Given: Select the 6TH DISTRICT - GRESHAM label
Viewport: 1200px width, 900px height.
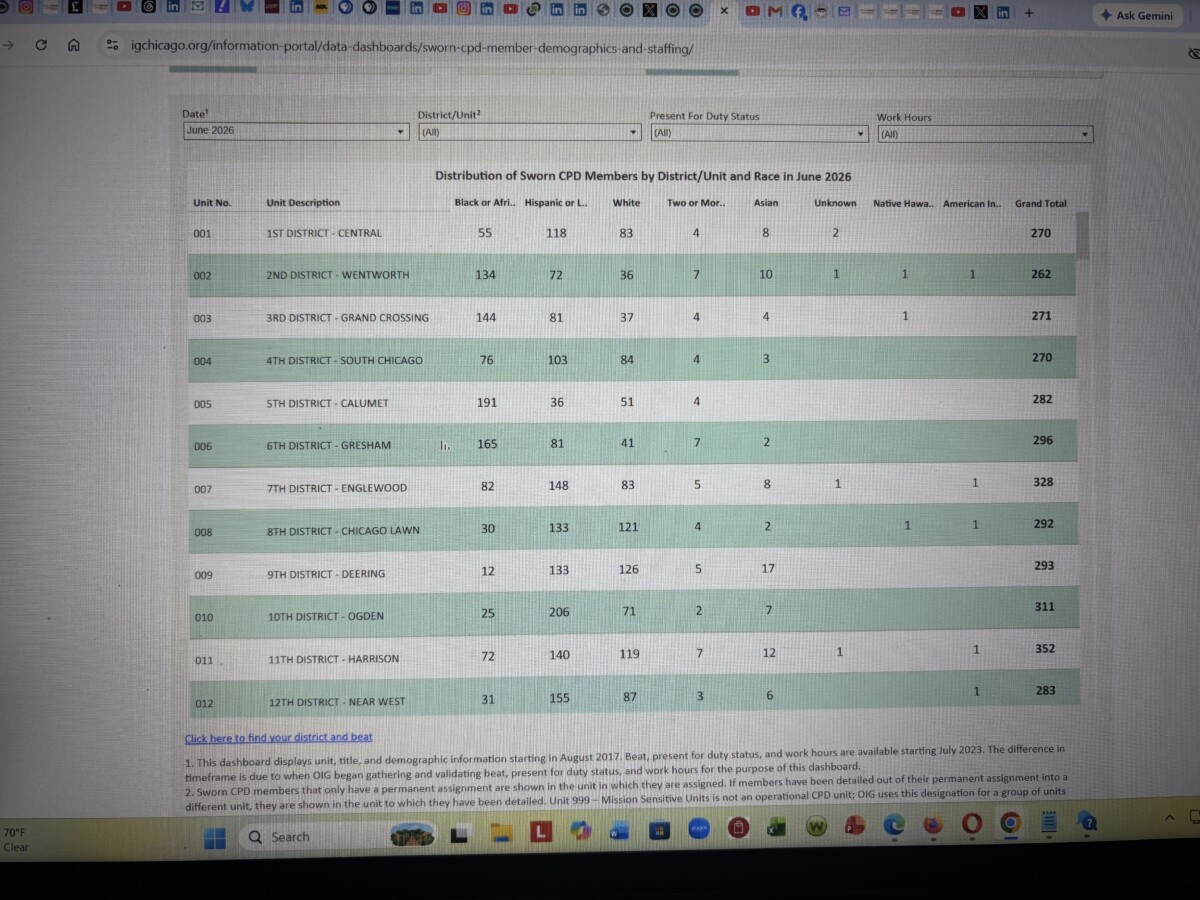Looking at the screenshot, I should 328,446.
